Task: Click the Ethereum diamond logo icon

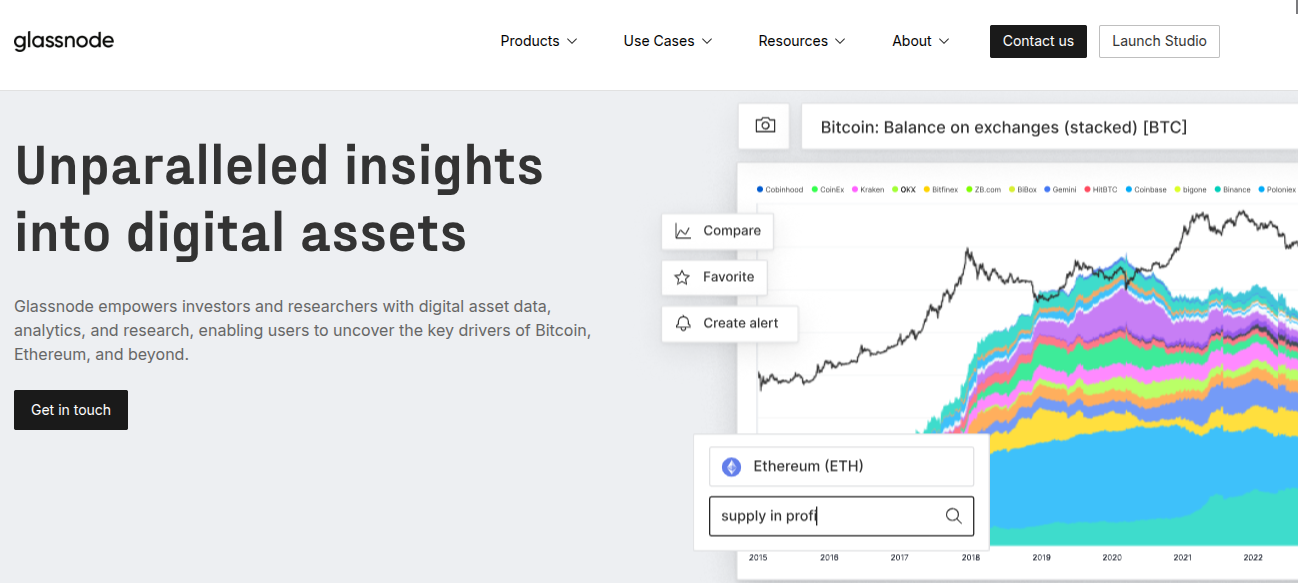Action: pos(732,467)
